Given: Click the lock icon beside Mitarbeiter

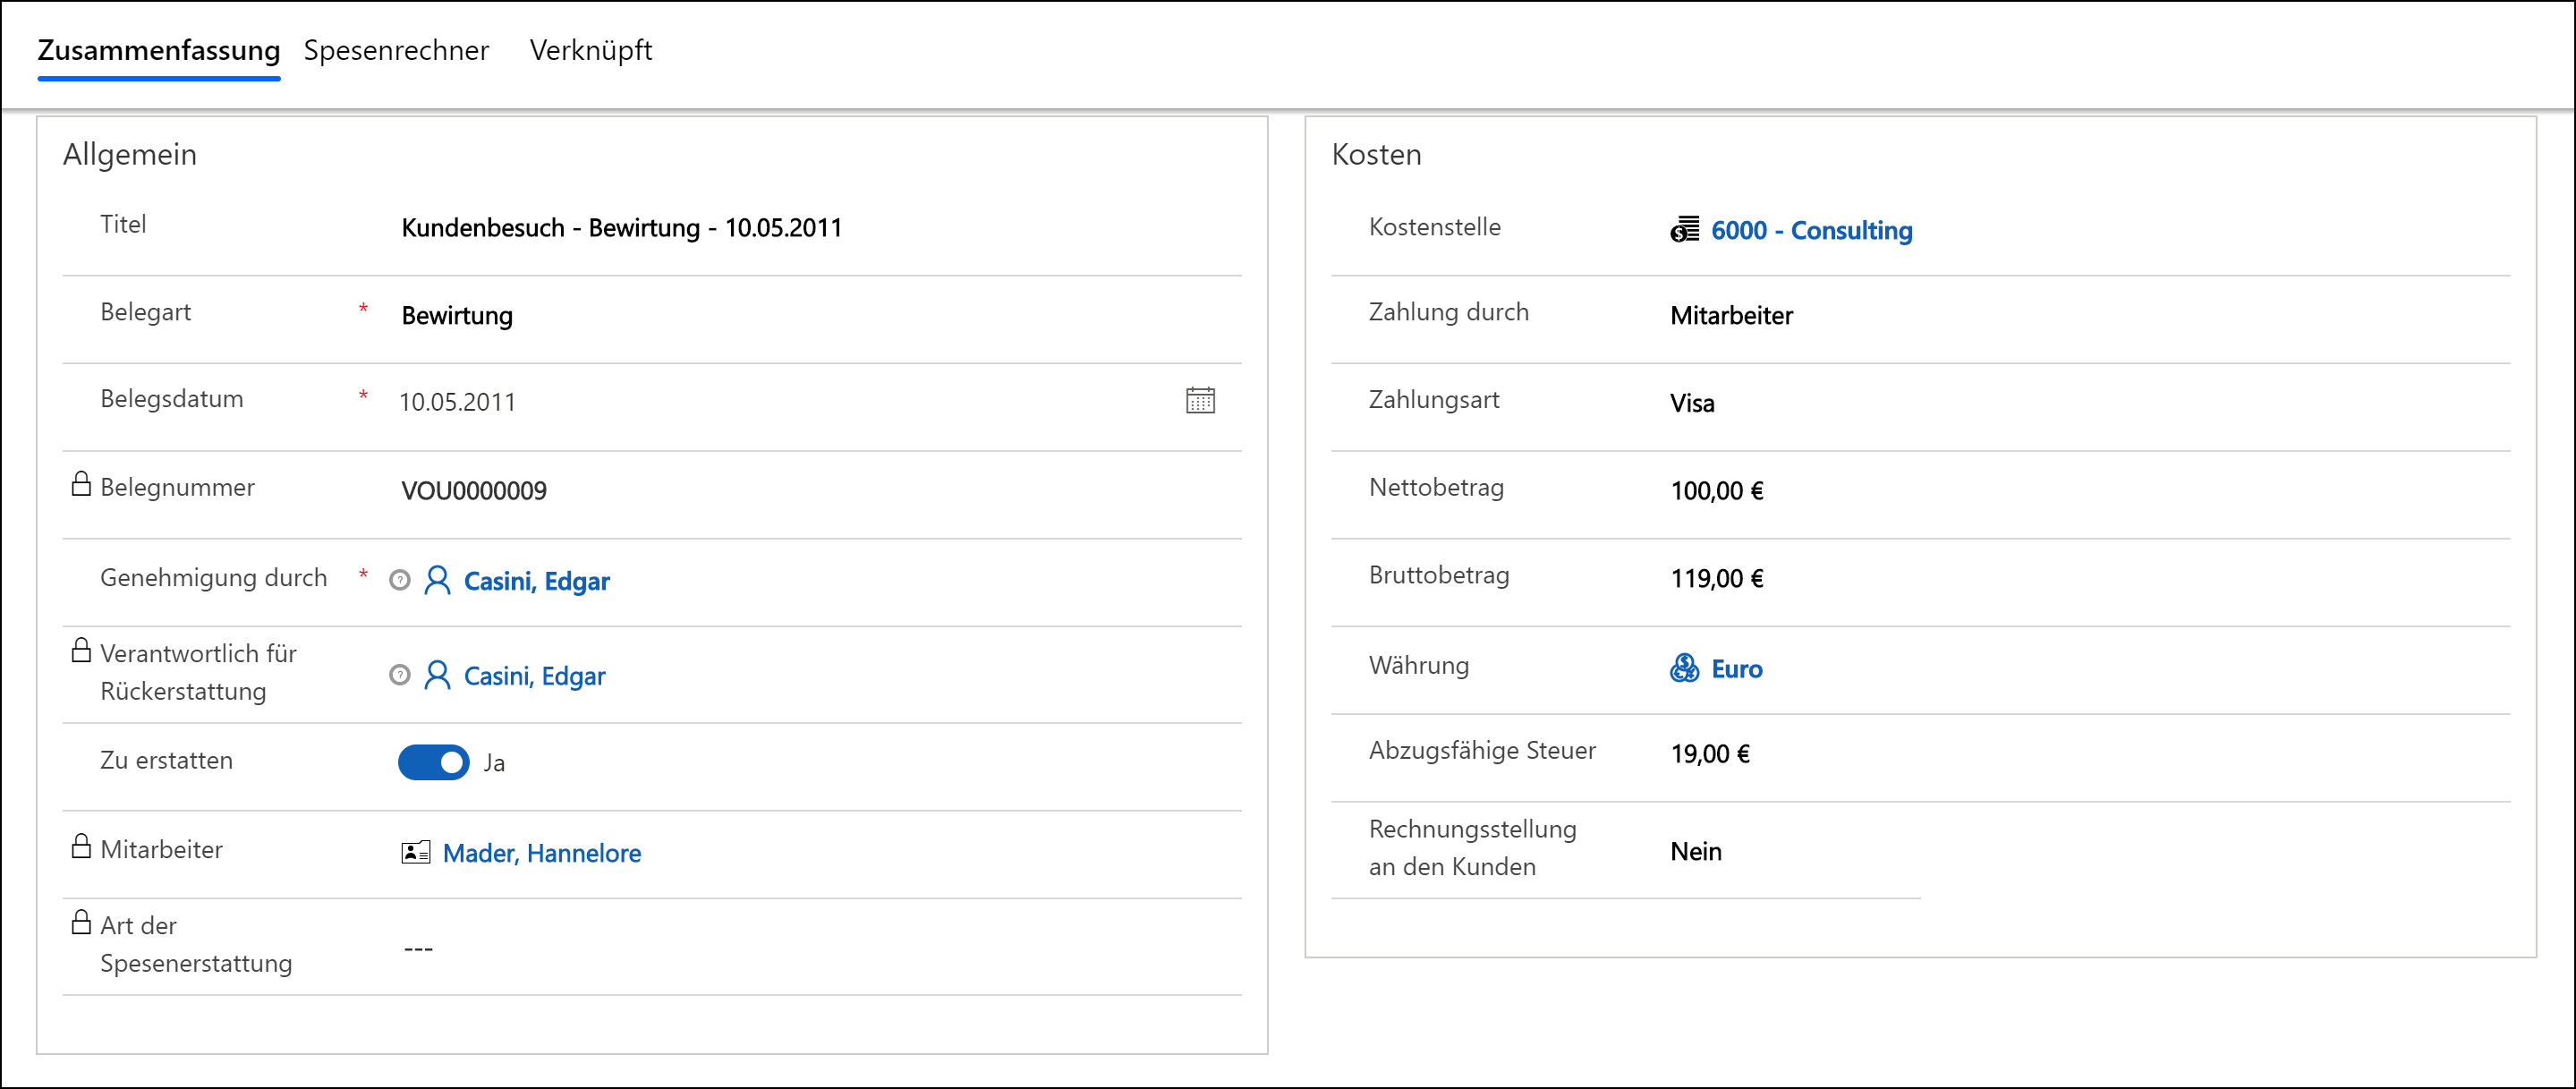Looking at the screenshot, I should pyautogui.click(x=81, y=846).
